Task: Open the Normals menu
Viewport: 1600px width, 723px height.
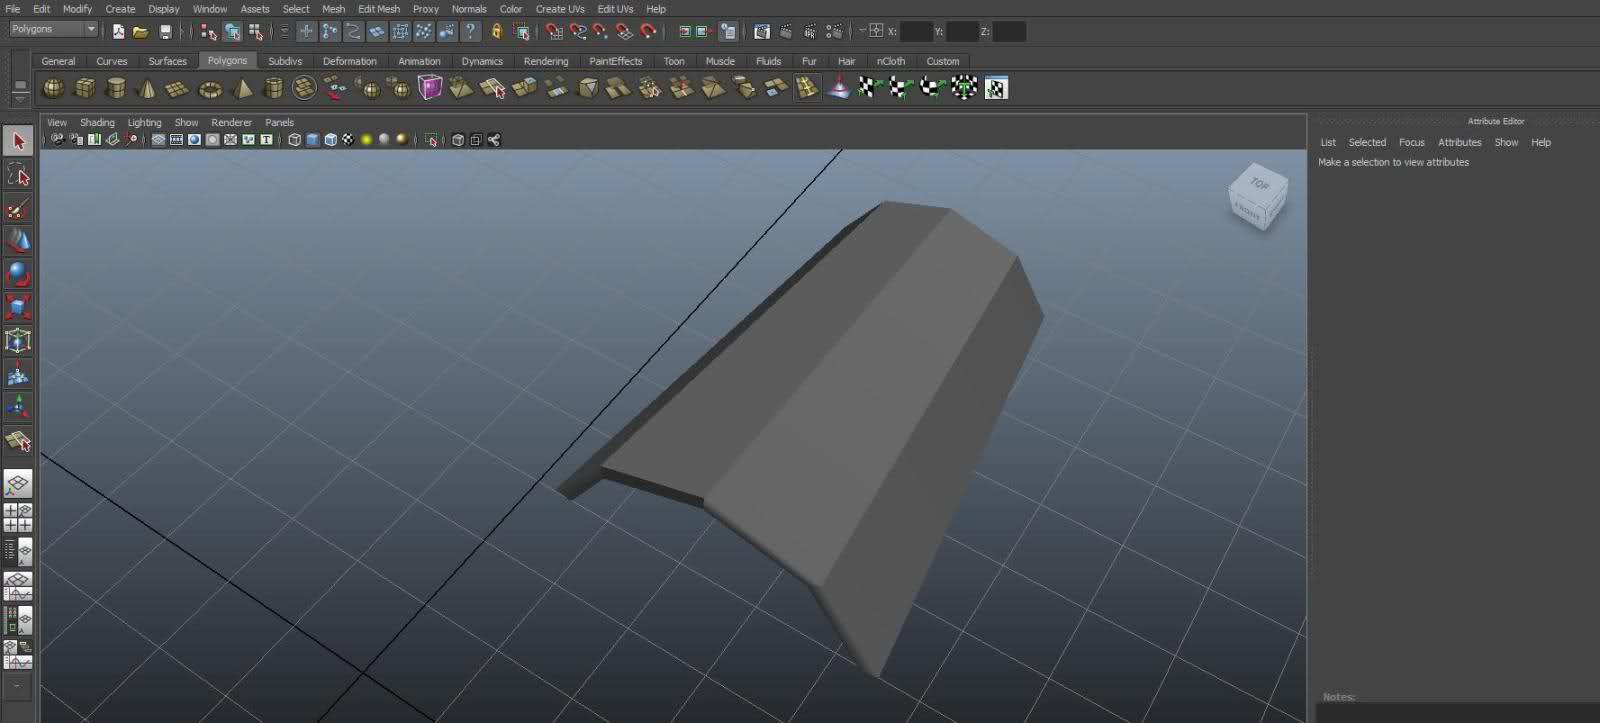Action: click(469, 9)
